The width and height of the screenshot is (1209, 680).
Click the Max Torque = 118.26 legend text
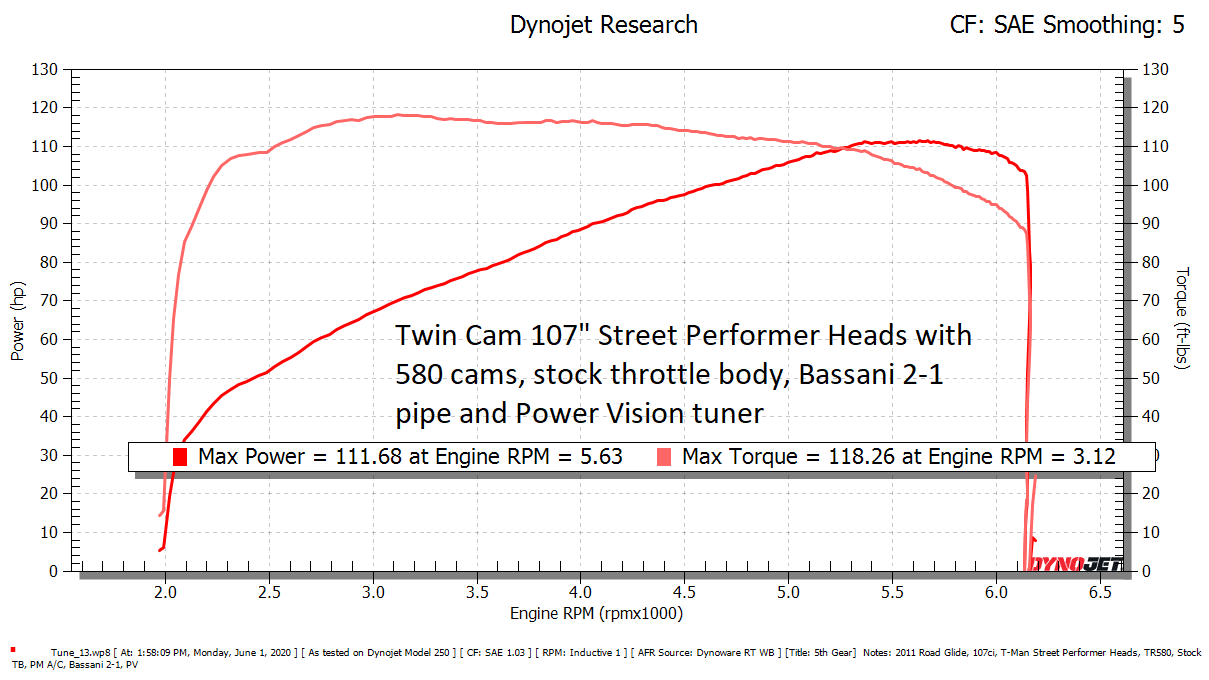(x=899, y=457)
